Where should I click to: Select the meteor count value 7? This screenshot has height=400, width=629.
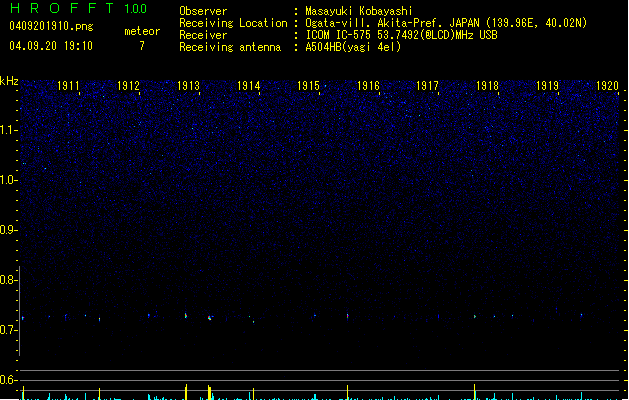tap(142, 46)
